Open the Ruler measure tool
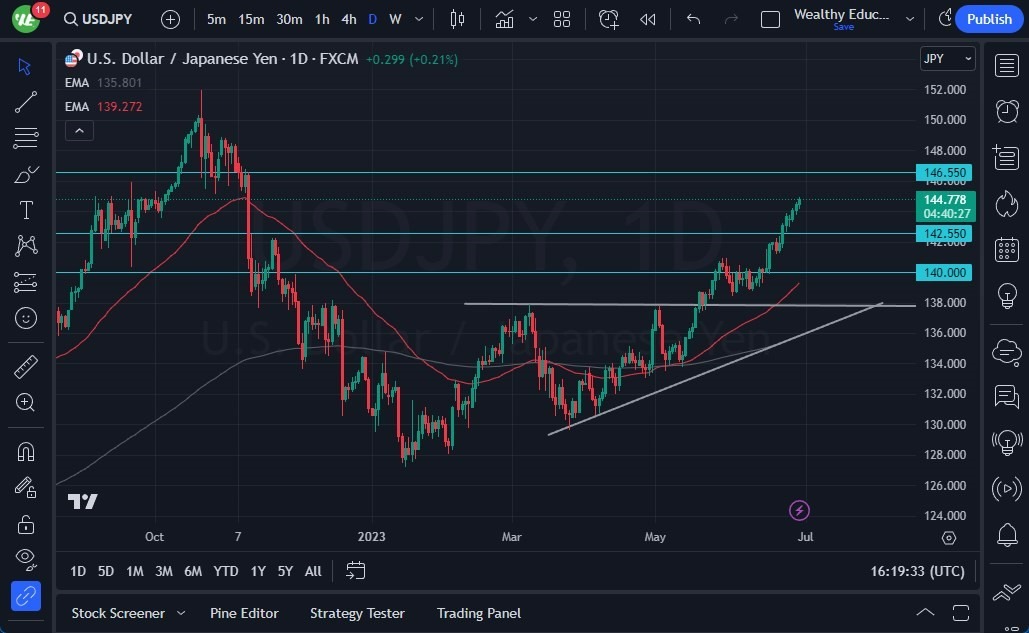The width and height of the screenshot is (1029, 633). (x=26, y=367)
